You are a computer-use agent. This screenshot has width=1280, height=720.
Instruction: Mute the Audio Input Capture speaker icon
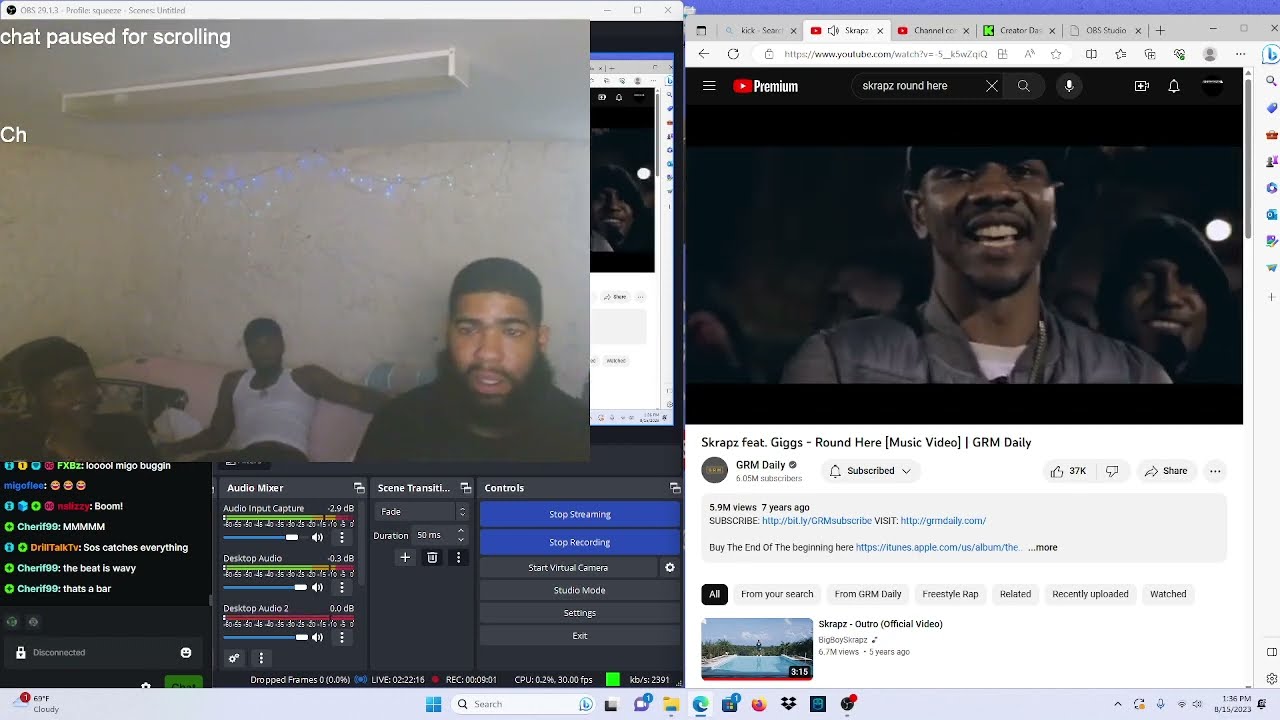coord(318,537)
